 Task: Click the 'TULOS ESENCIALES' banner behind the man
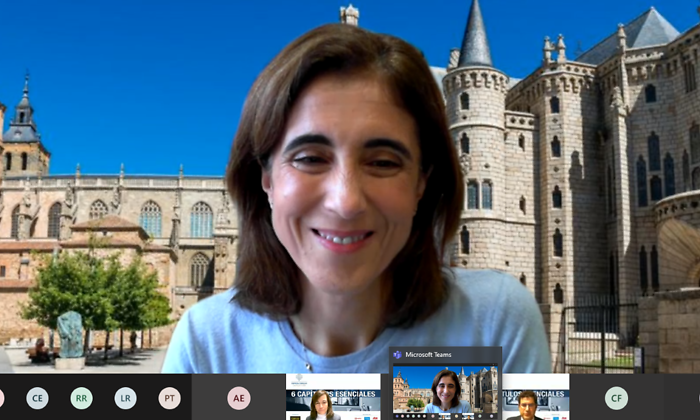click(x=534, y=394)
